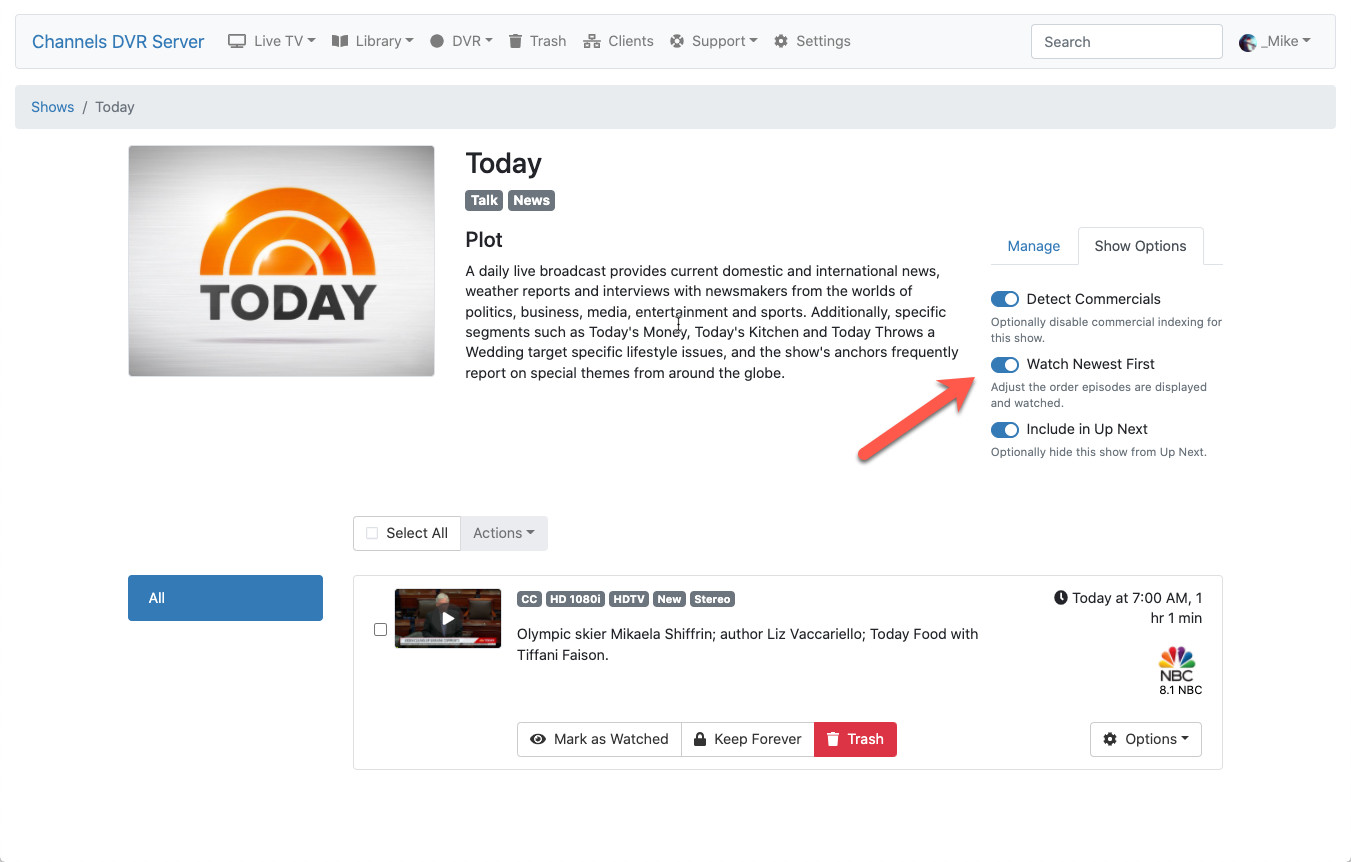Image resolution: width=1351 pixels, height=862 pixels.
Task: Click the Search input field
Action: (1126, 42)
